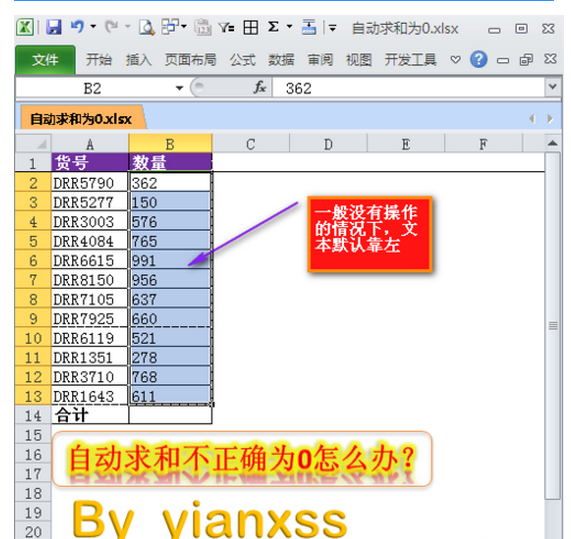Image resolution: width=571 pixels, height=539 pixels.
Task: Open the 数据 ribbon tab
Action: [x=281, y=60]
